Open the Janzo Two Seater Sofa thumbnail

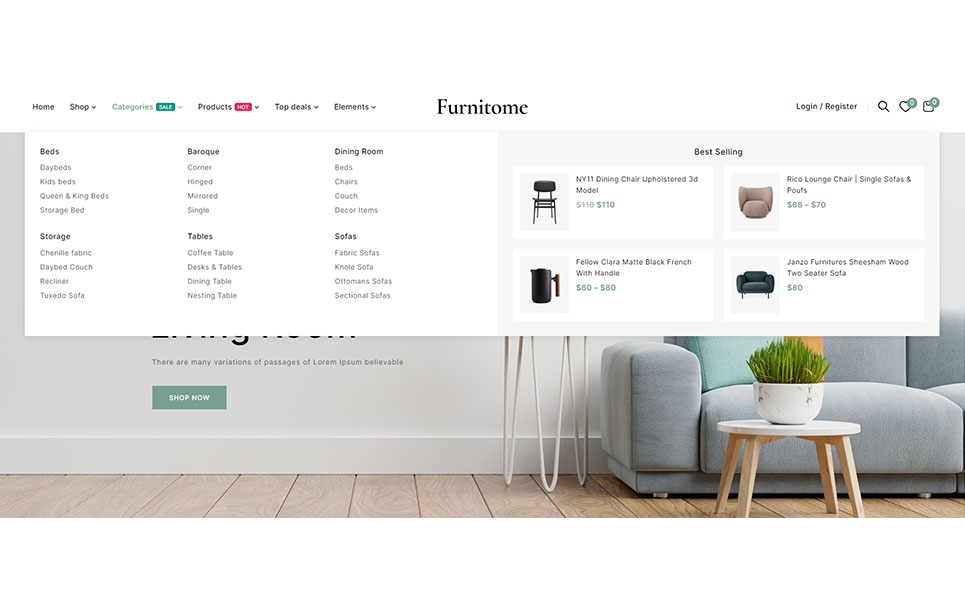(755, 285)
